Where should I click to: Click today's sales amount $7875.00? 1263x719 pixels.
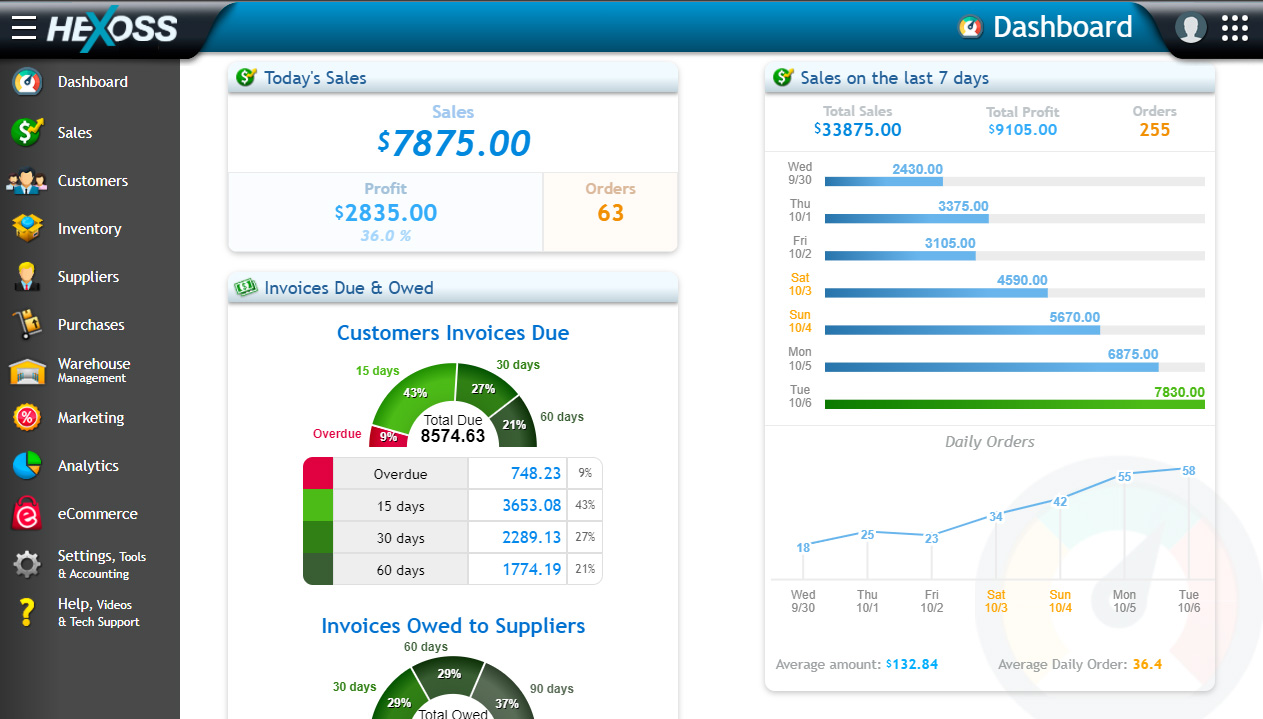pos(454,143)
